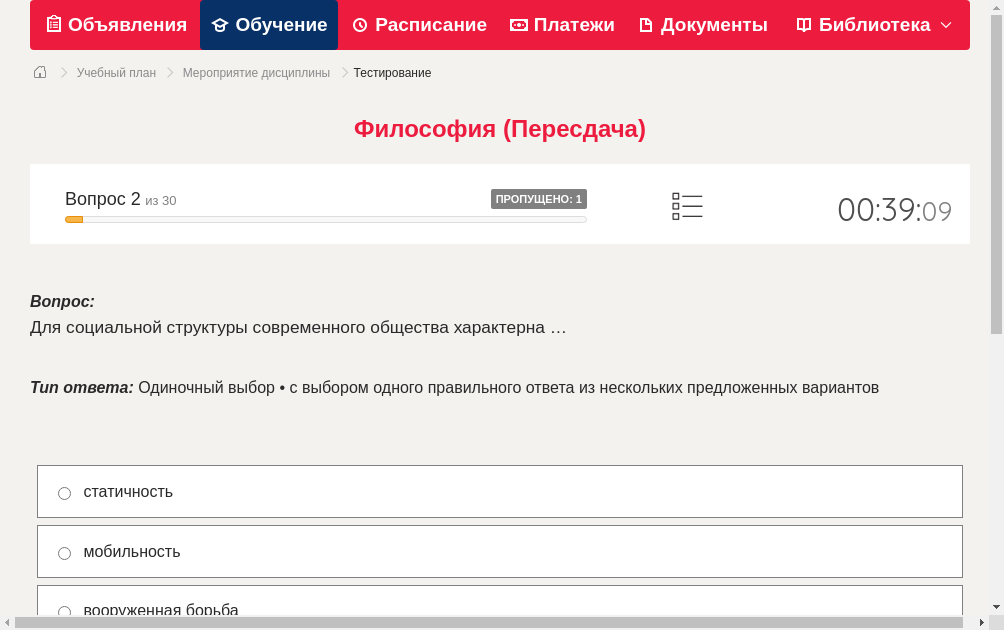Click the home icon in the breadcrumb
Screen dimensions: 1004x630
[39, 72]
